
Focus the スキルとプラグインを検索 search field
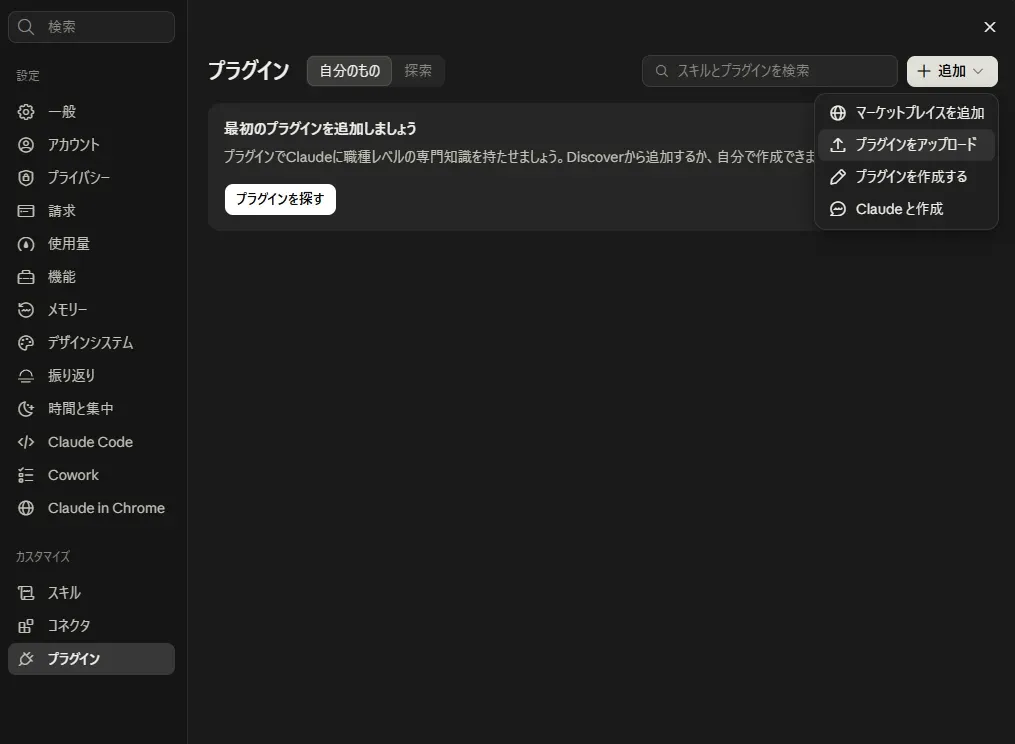pyautogui.click(x=770, y=71)
